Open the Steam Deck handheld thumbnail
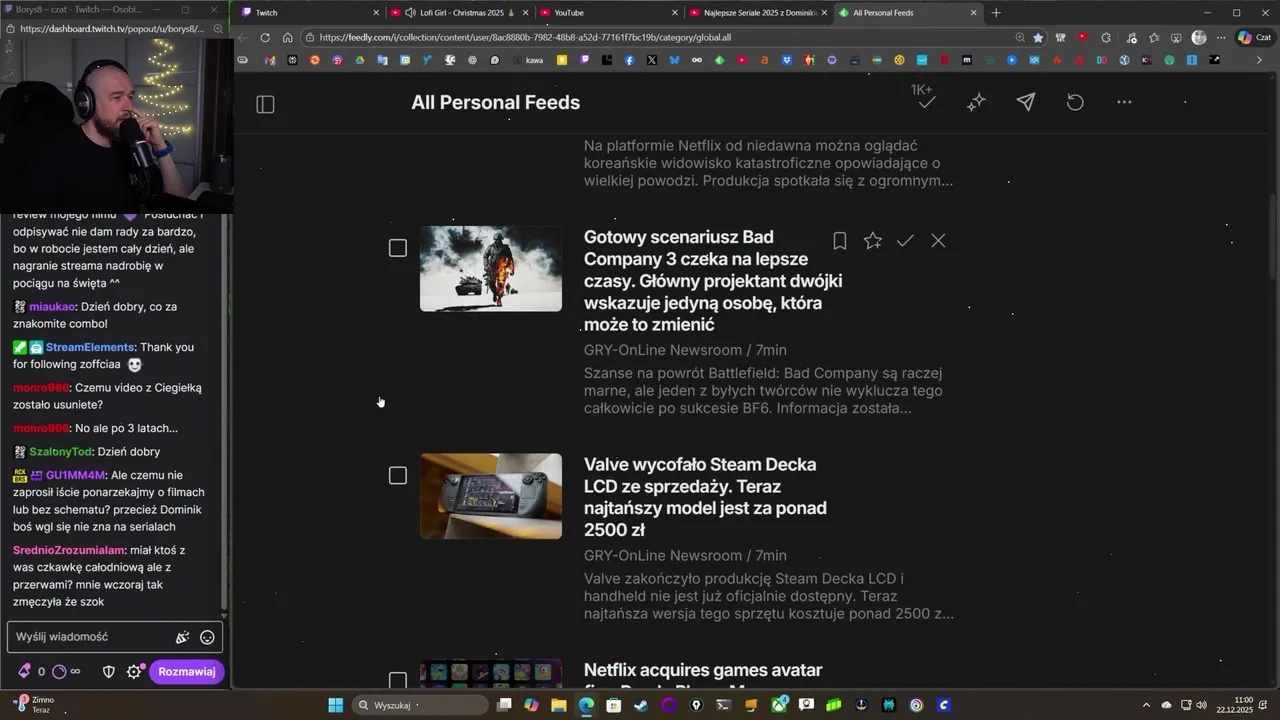The image size is (1280, 720). 491,496
